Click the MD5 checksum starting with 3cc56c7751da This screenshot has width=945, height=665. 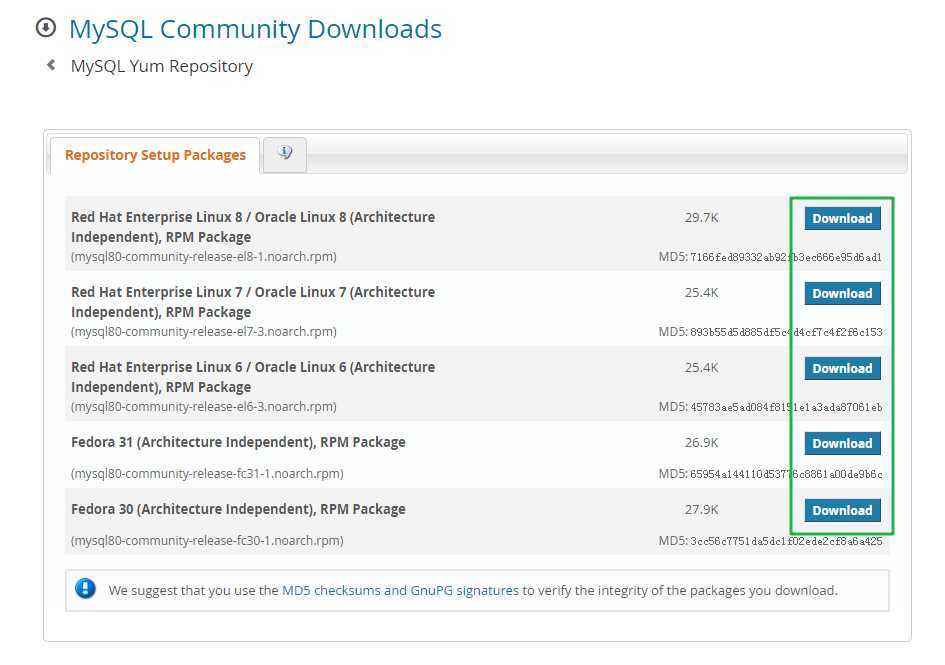[x=786, y=541]
